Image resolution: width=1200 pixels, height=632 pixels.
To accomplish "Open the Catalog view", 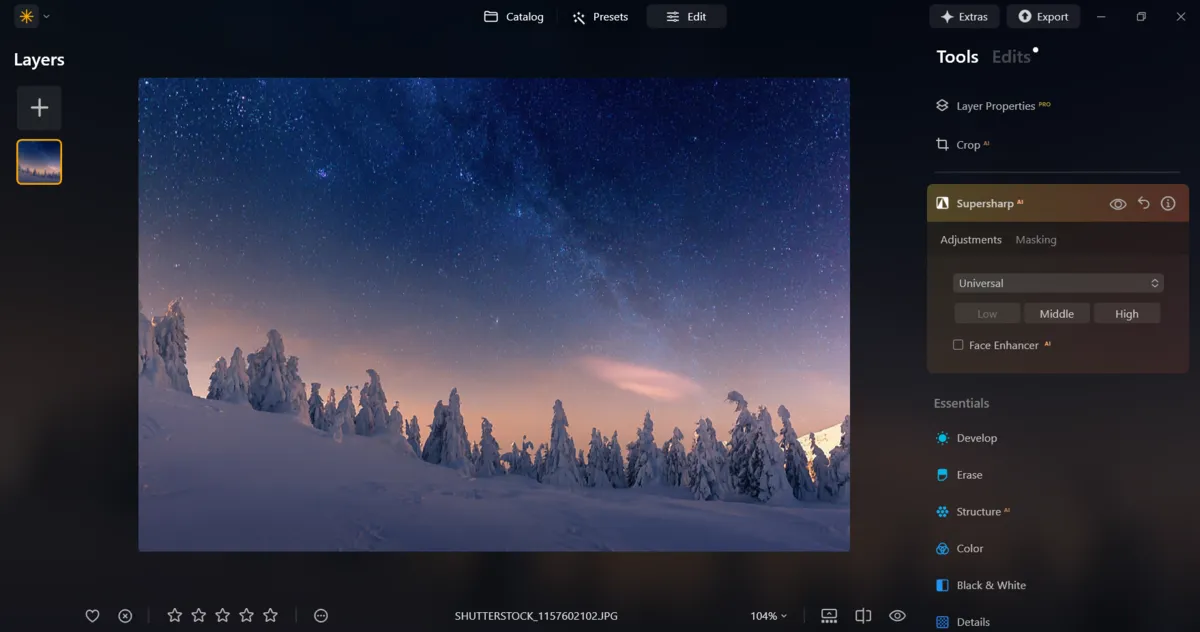I will click(x=513, y=16).
